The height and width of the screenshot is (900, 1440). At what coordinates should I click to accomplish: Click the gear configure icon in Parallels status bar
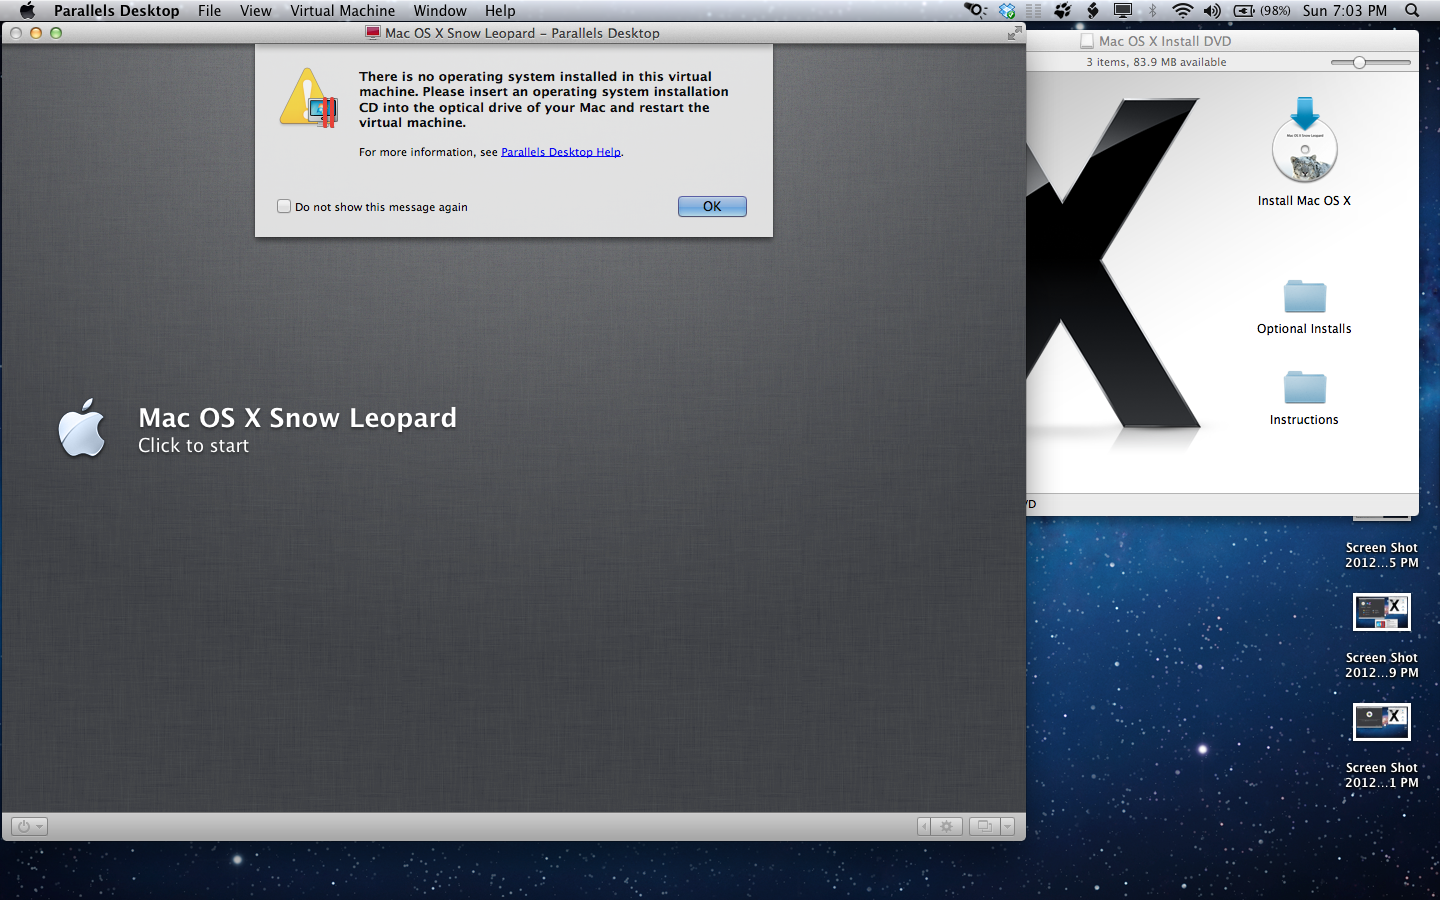946,826
